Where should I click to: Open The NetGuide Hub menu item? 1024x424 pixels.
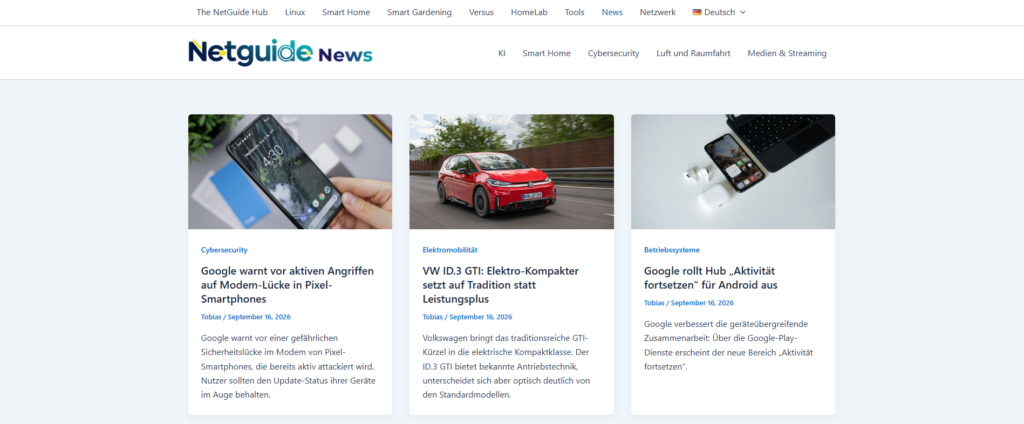(x=232, y=12)
